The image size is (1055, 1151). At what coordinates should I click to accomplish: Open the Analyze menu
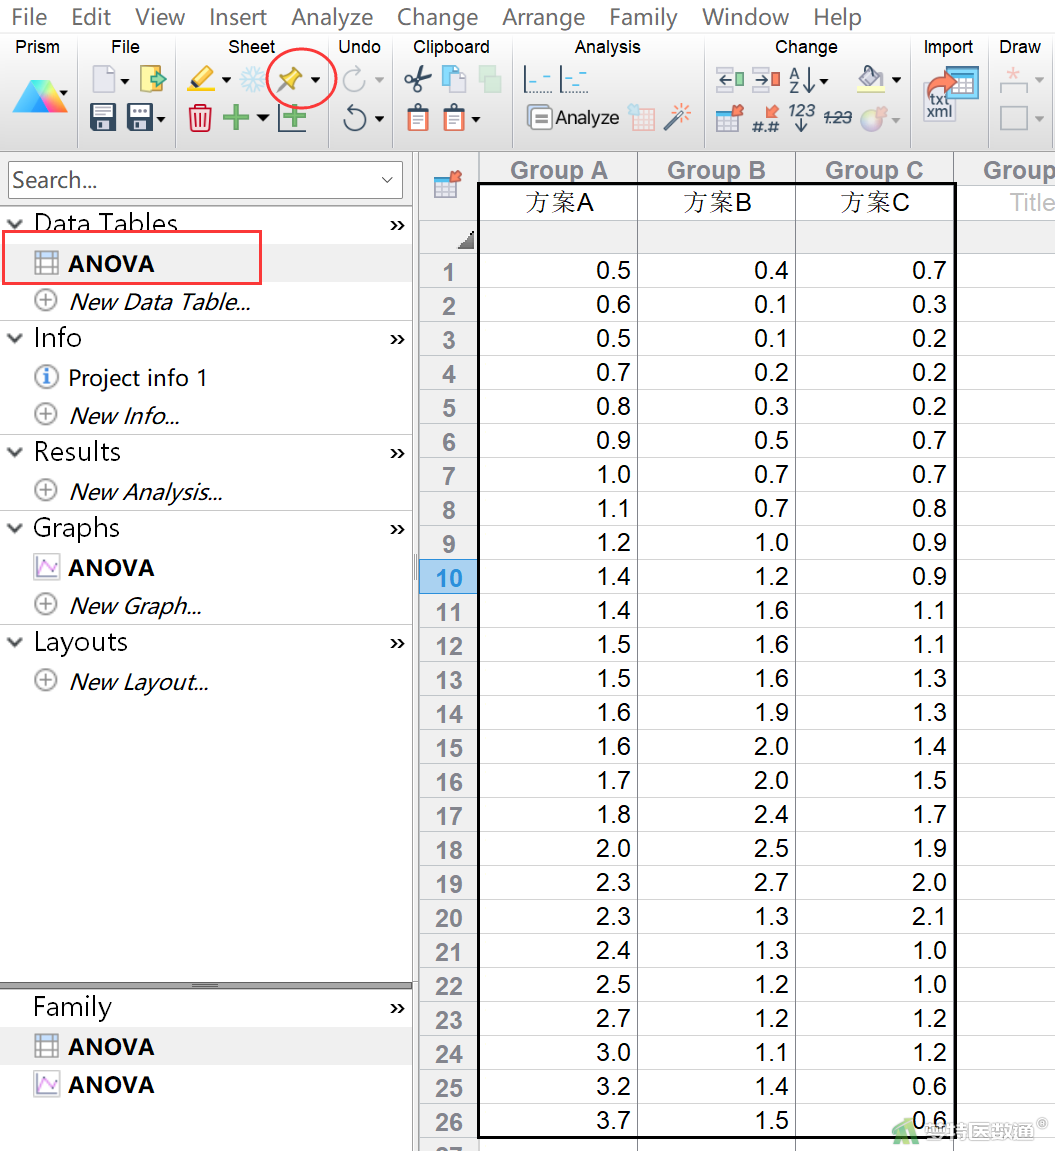click(x=332, y=16)
